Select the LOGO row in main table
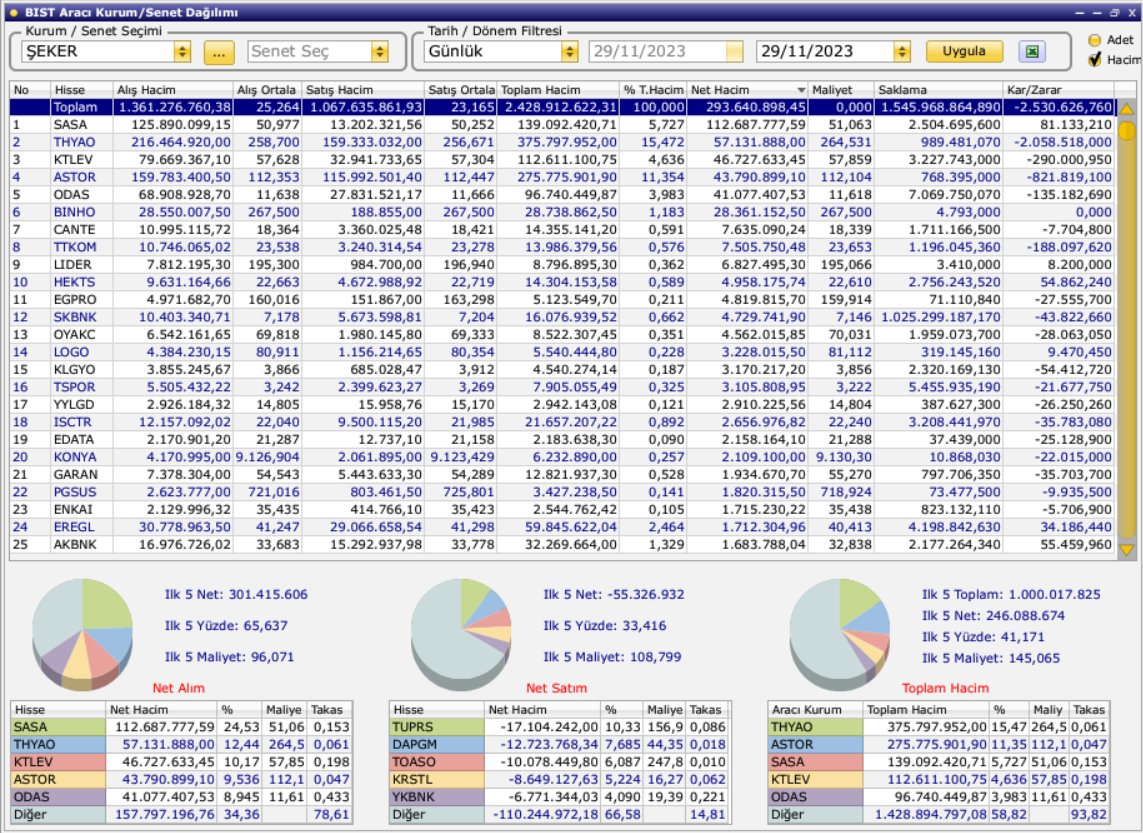The width and height of the screenshot is (1143, 833). [x=563, y=352]
